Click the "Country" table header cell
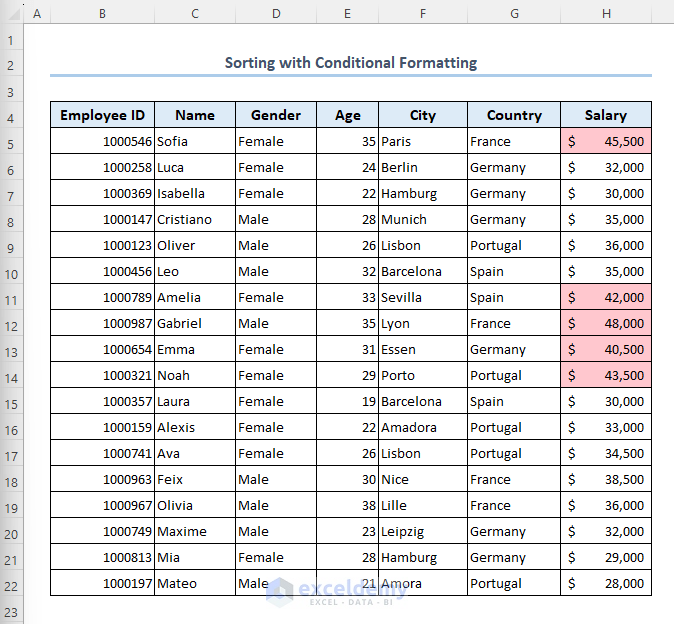Image resolution: width=674 pixels, height=624 pixels. pos(514,115)
